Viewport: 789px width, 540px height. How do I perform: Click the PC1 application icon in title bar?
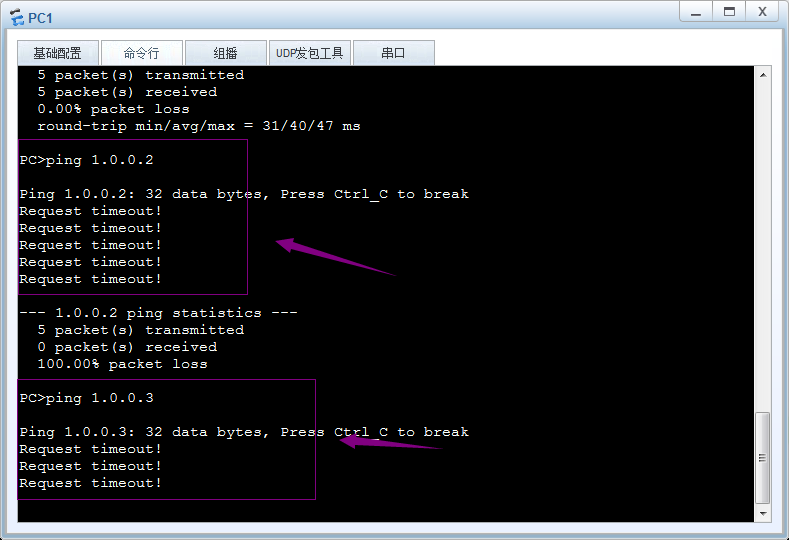pos(16,17)
